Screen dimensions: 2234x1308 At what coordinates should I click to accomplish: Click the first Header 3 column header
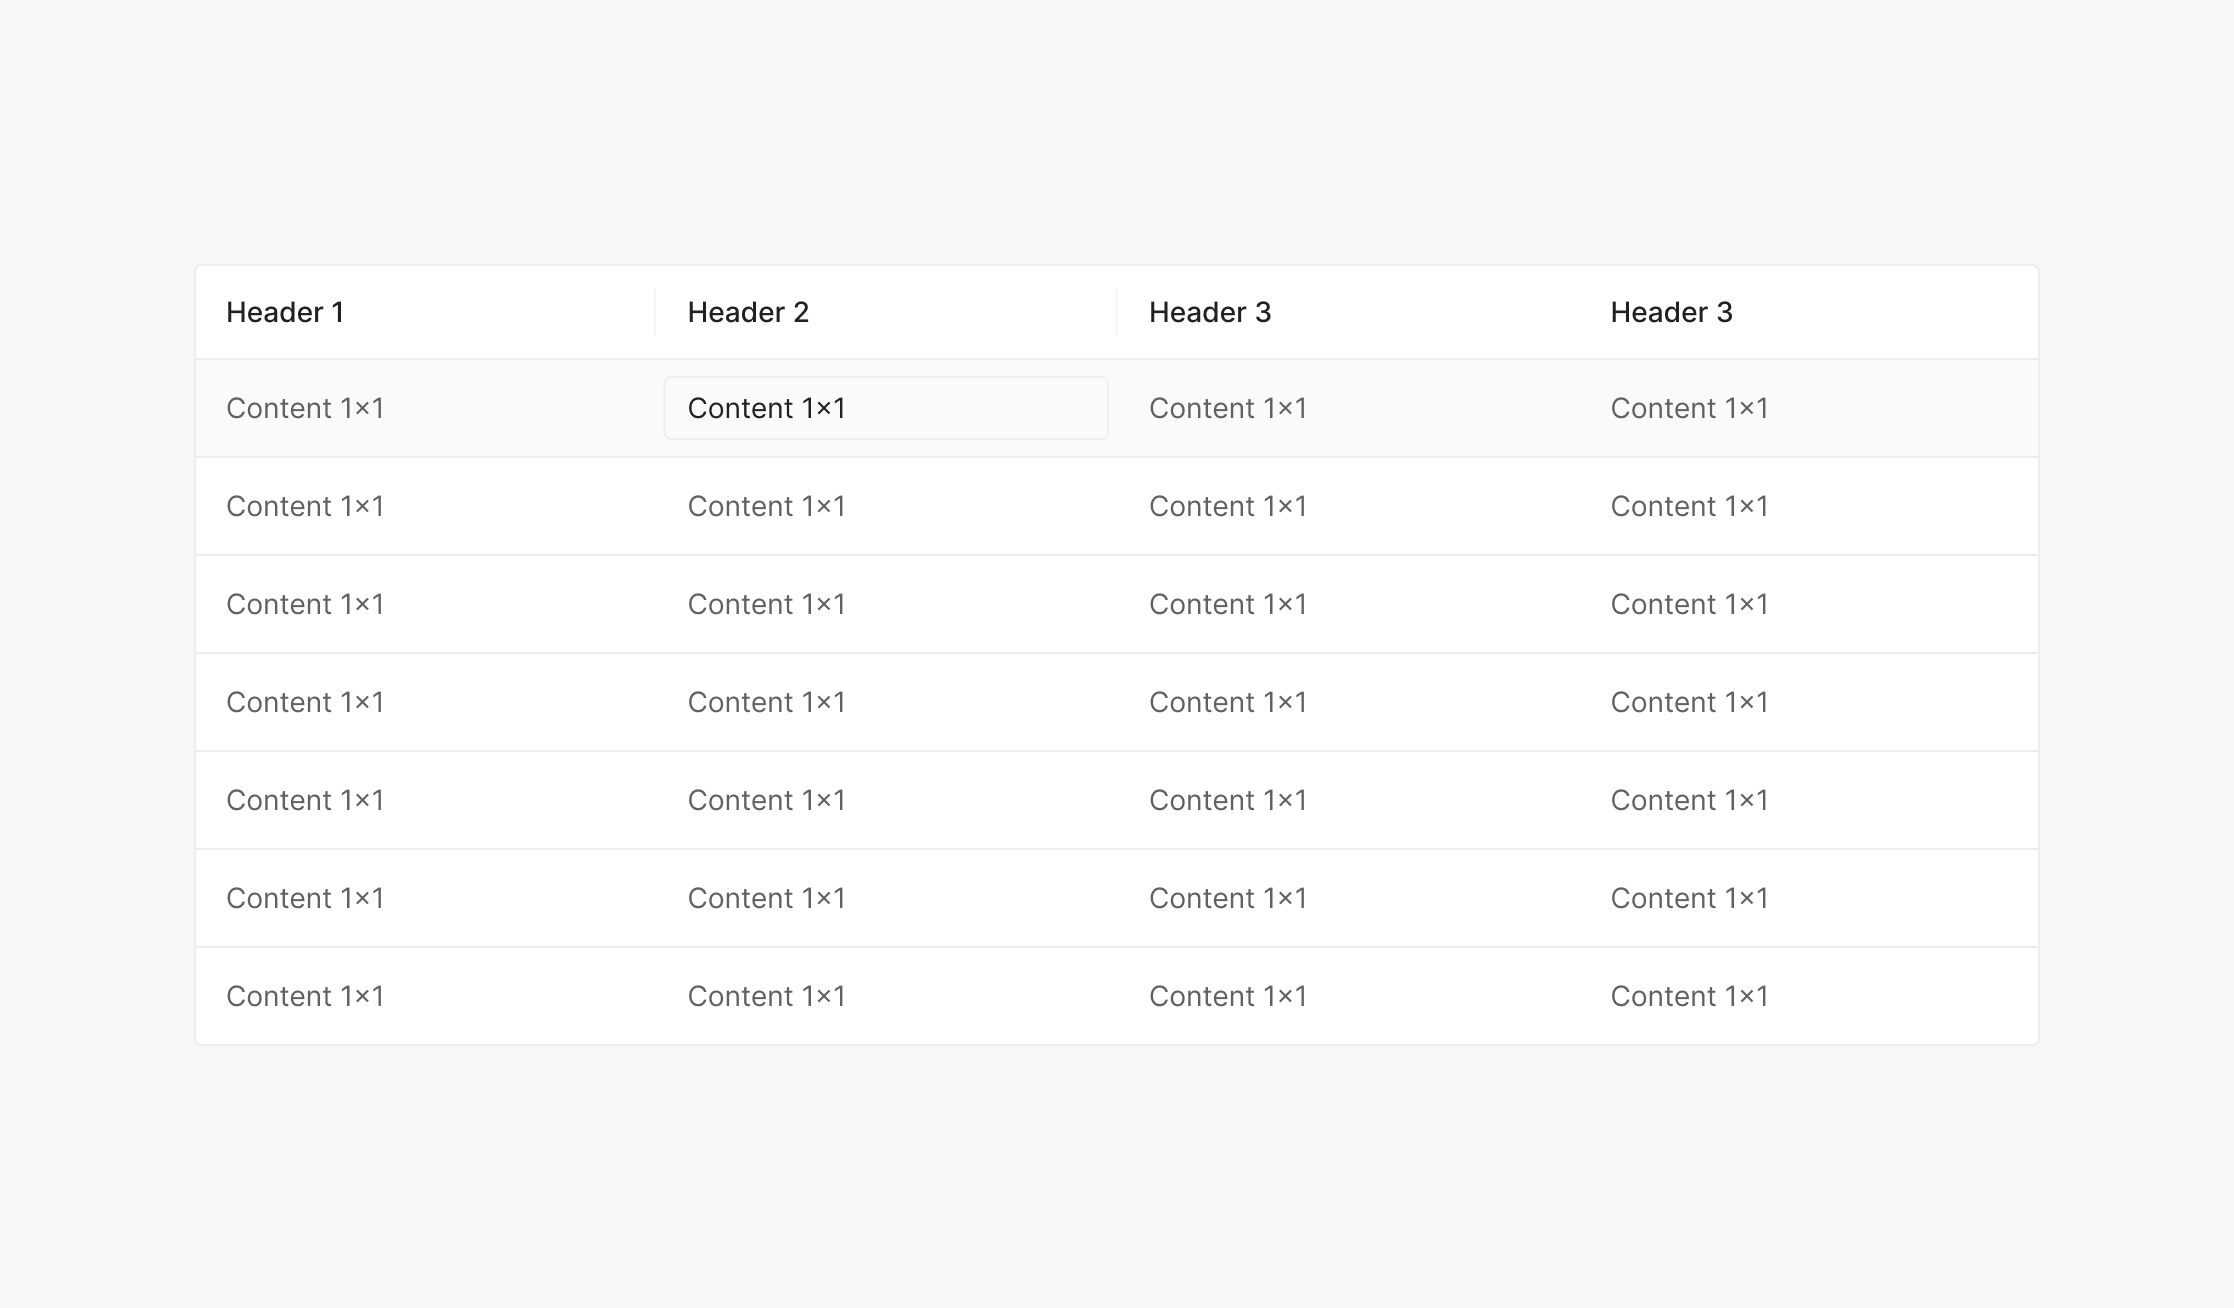click(1210, 312)
